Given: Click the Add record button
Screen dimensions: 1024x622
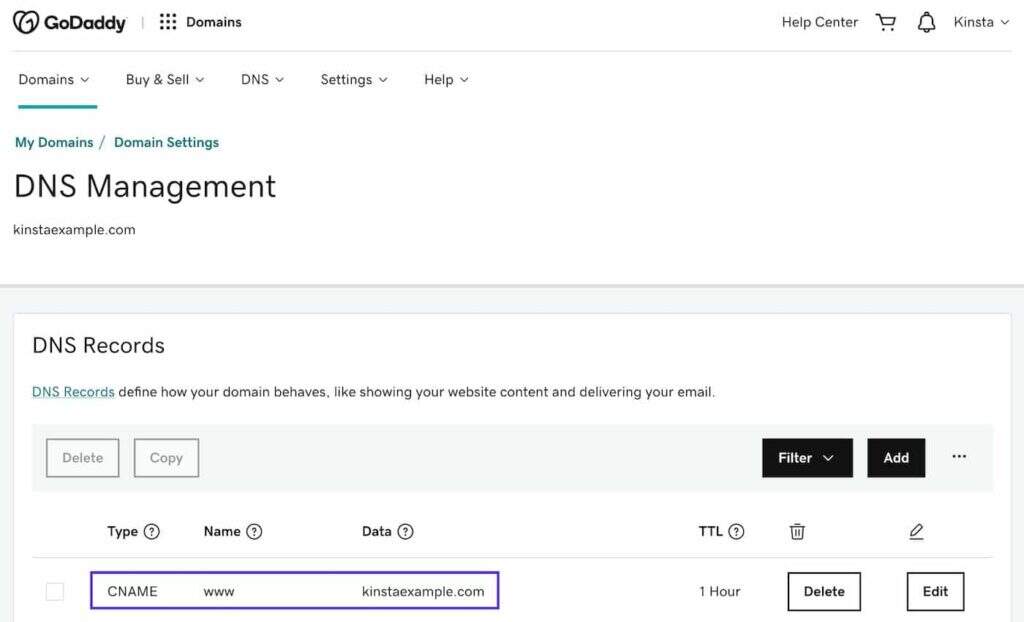Looking at the screenshot, I should (x=895, y=458).
